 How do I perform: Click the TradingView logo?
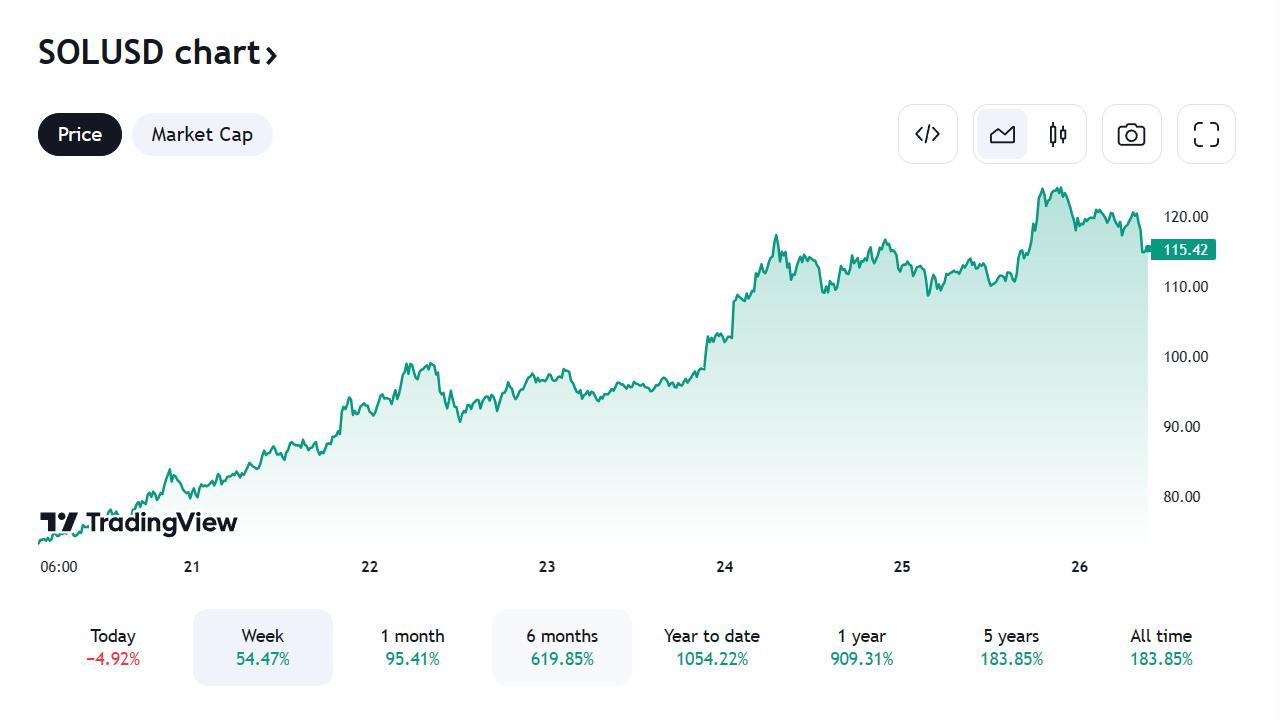139,522
